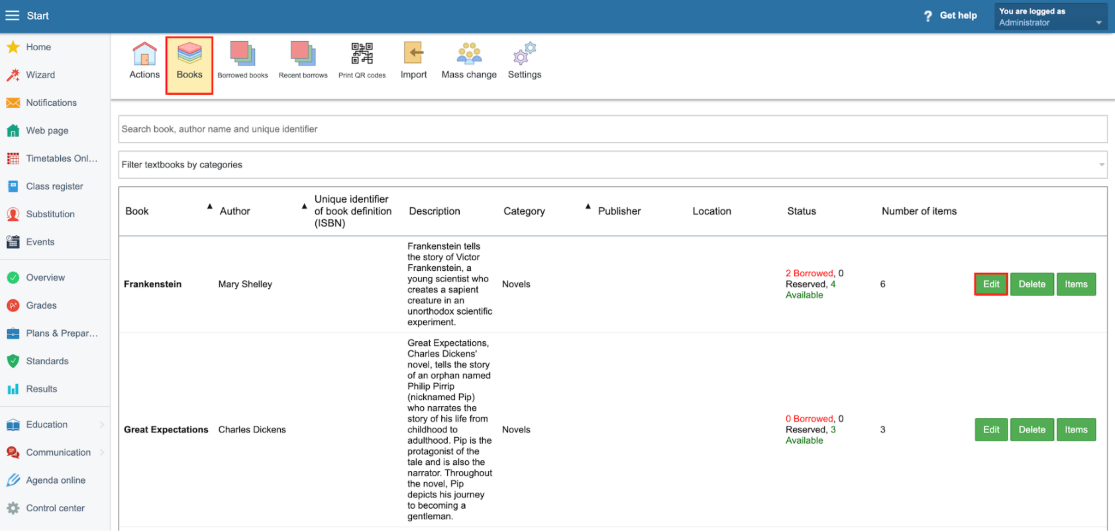This screenshot has height=532, width=1115.
Task: Expand the Education sidebar section
Action: (55, 425)
